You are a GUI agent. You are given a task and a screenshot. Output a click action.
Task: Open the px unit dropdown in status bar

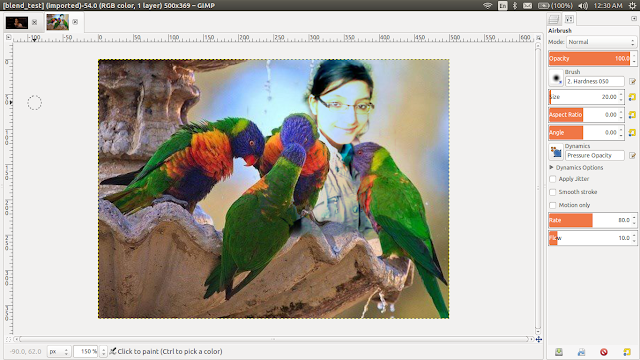59,351
